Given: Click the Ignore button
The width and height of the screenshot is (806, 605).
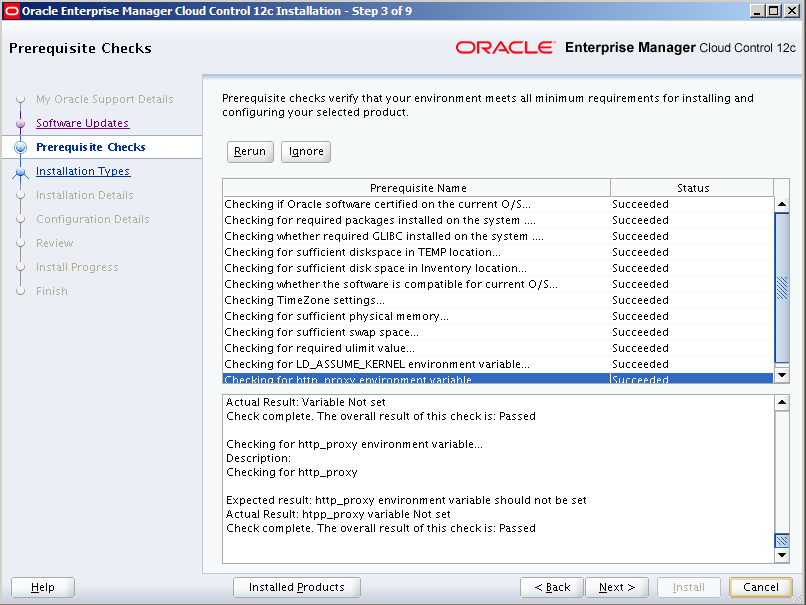Looking at the screenshot, I should pos(306,152).
